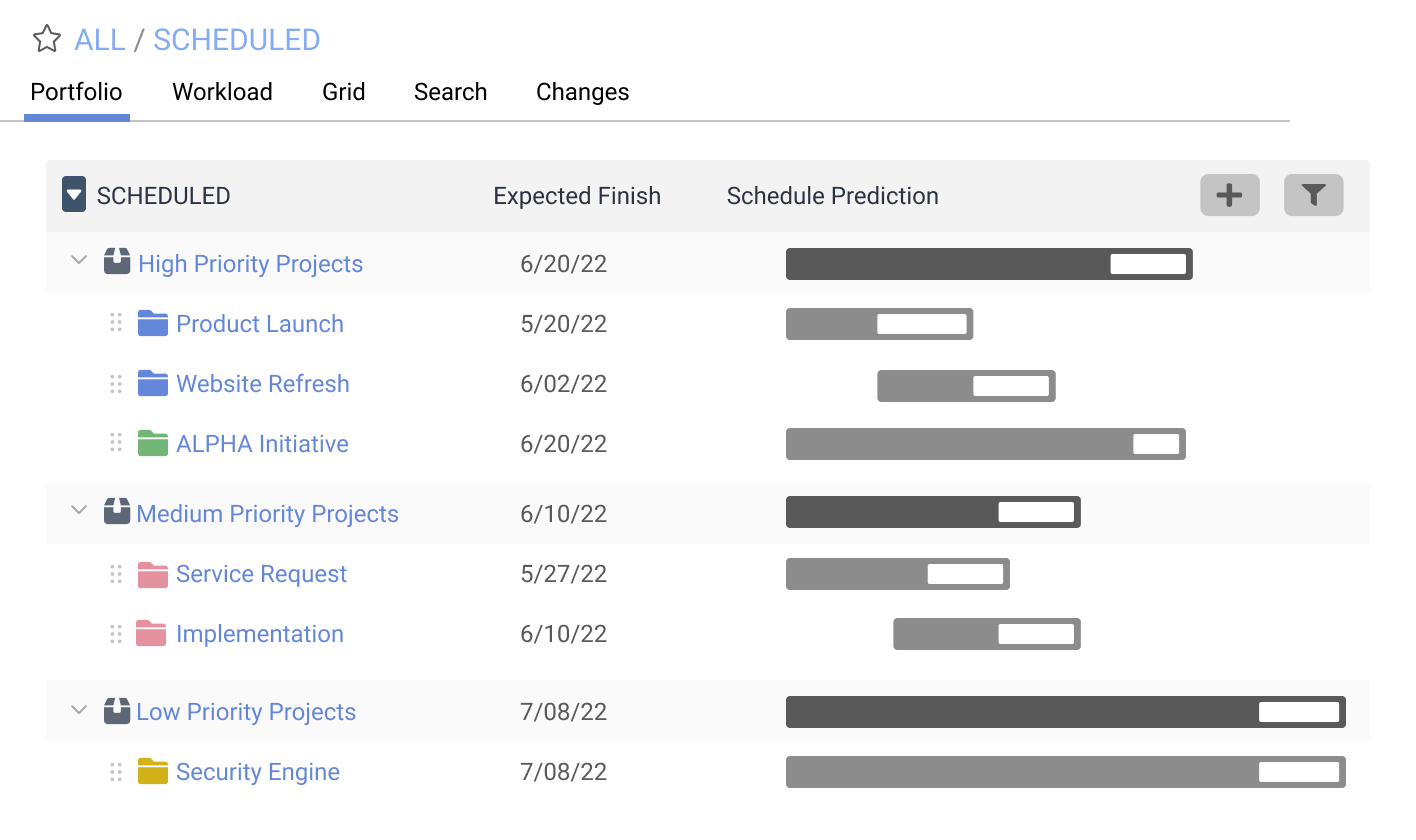Screen dimensions: 1416x840
Task: Select the yellow folder icon for Security Engine
Action: [x=153, y=771]
